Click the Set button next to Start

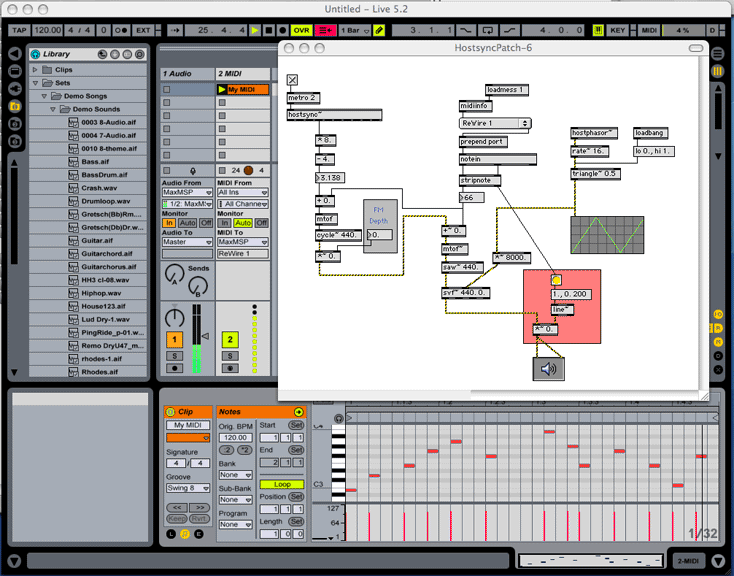point(296,425)
